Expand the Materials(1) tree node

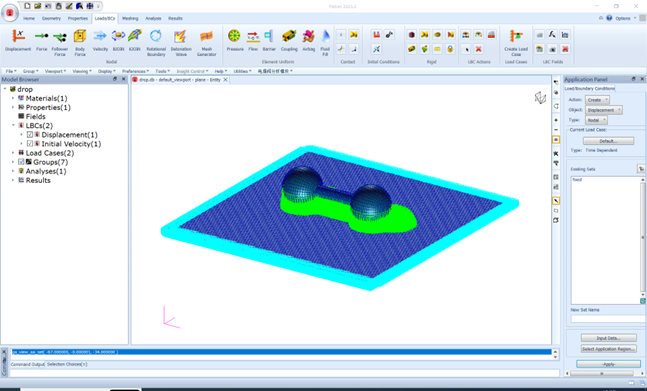(13, 98)
